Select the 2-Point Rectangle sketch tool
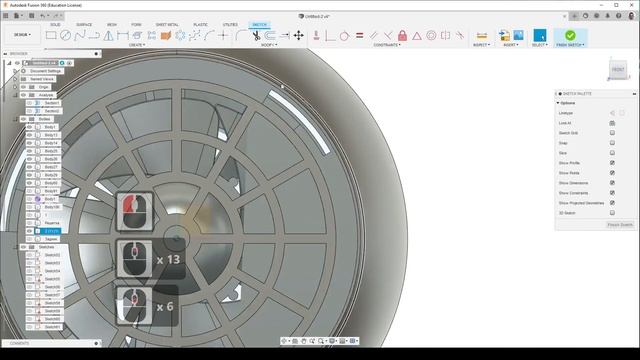 click(x=51, y=36)
